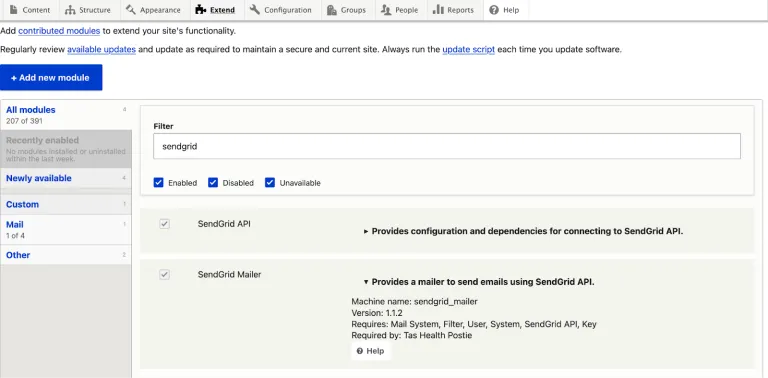Expand the SendGrid API description details

click(x=523, y=231)
